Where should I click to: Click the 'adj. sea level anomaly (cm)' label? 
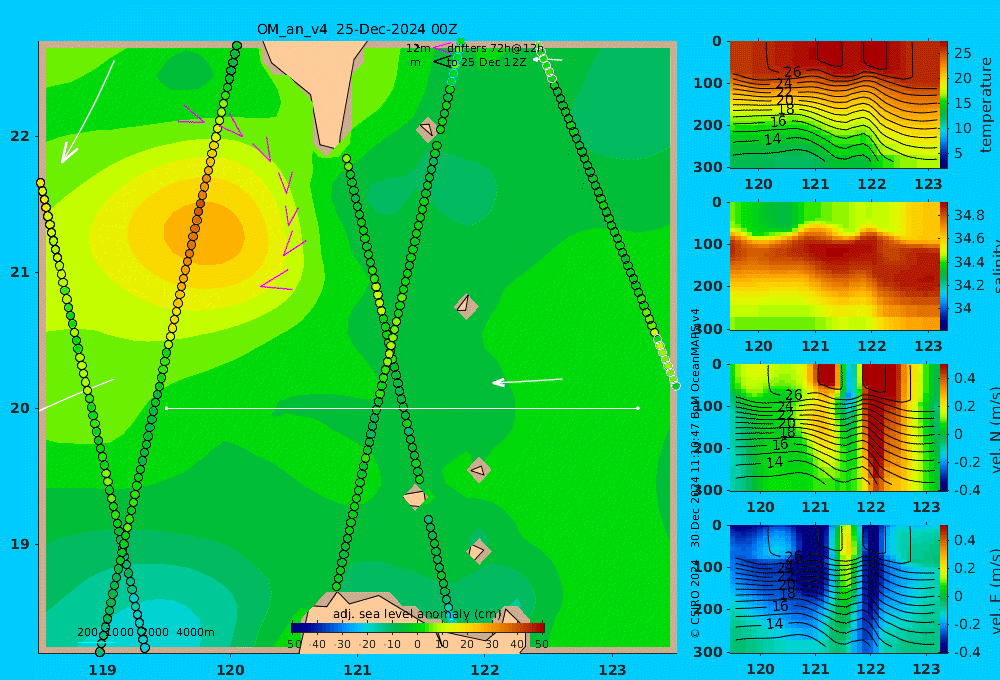tap(417, 614)
